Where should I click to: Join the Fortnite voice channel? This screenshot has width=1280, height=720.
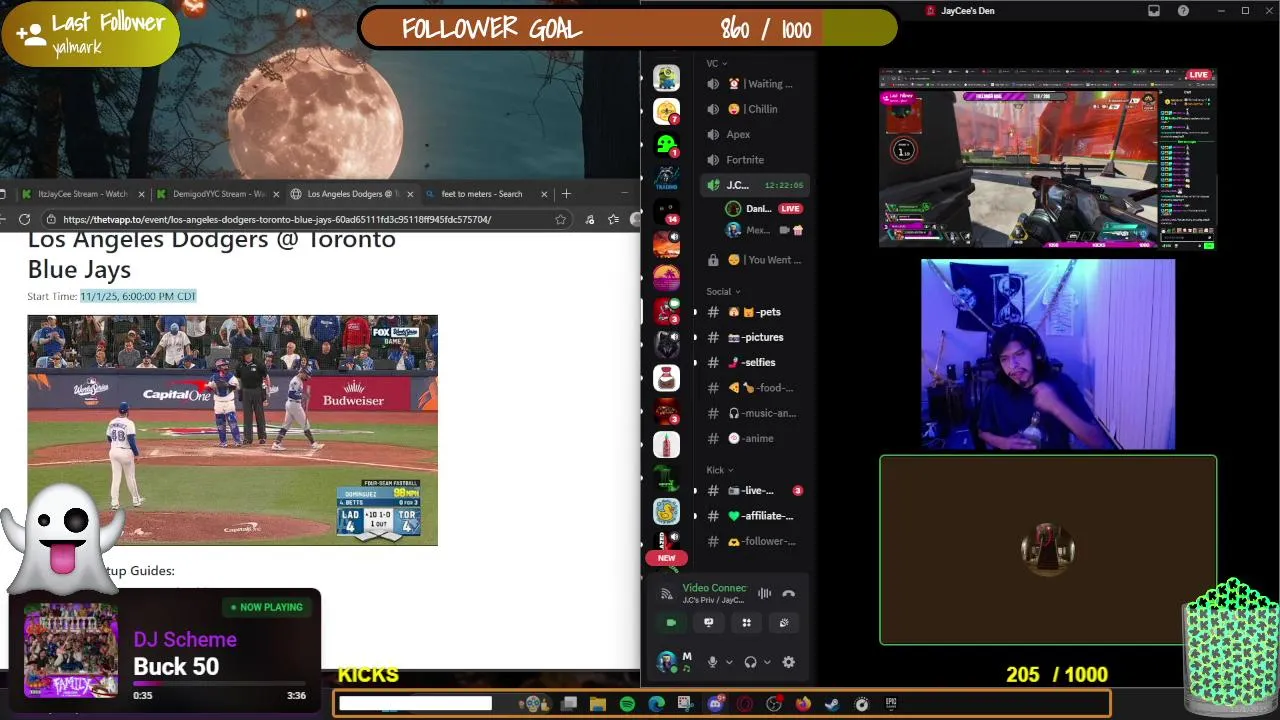click(x=752, y=160)
